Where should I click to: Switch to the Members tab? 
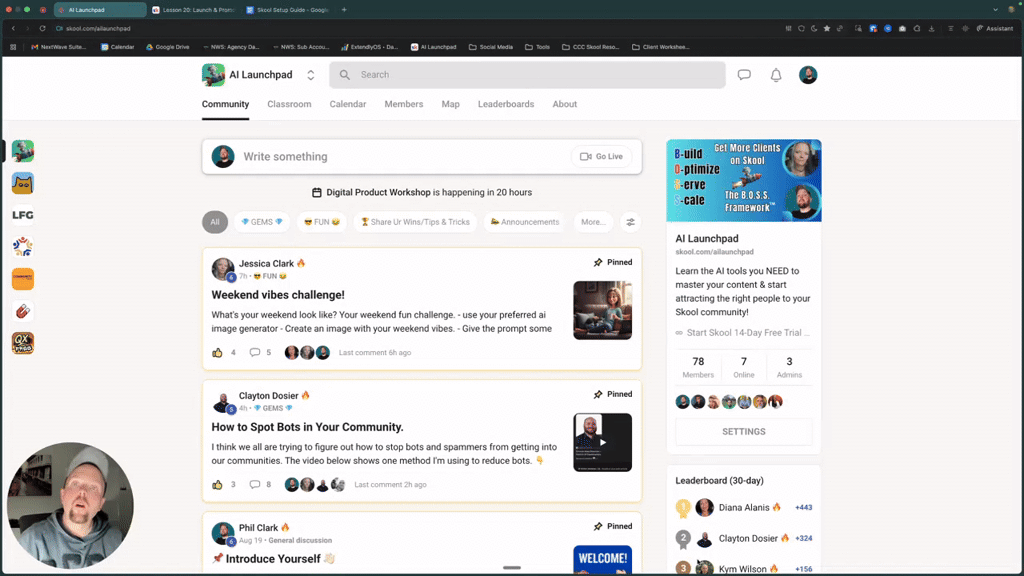(404, 104)
